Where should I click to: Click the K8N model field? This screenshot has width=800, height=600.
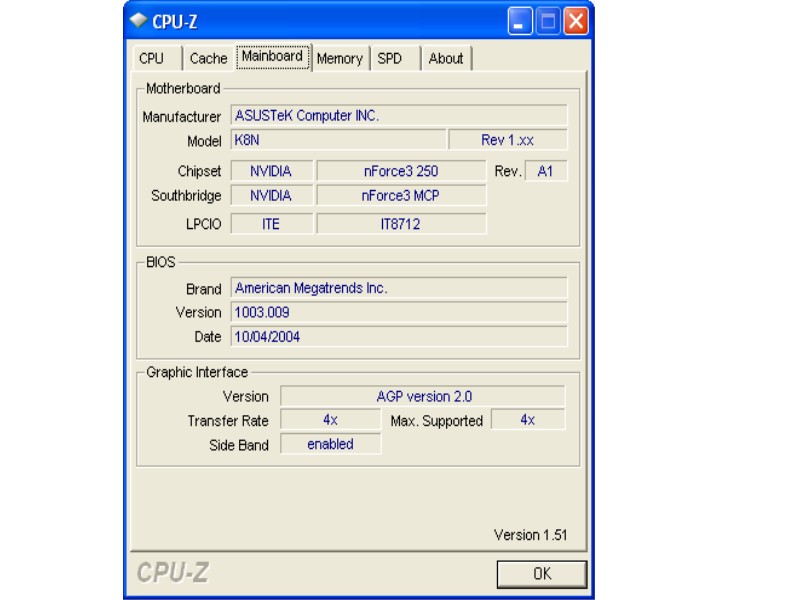click(338, 140)
